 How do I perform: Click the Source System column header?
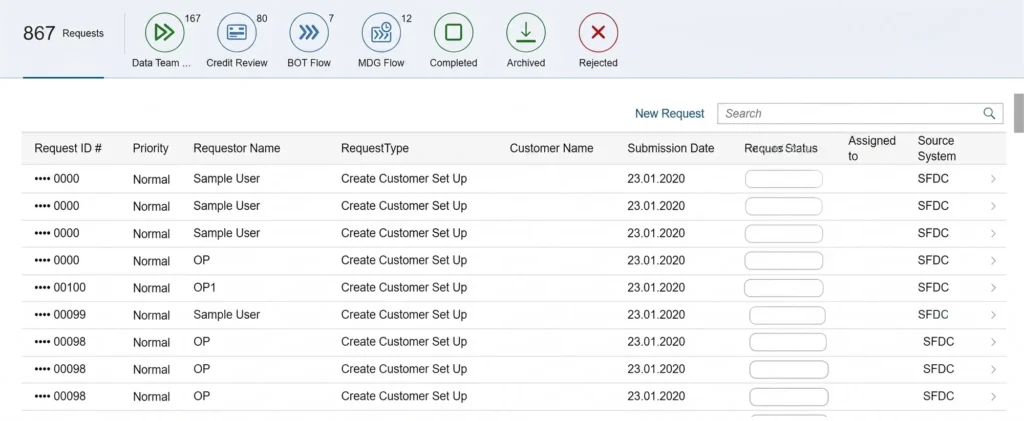click(936, 148)
